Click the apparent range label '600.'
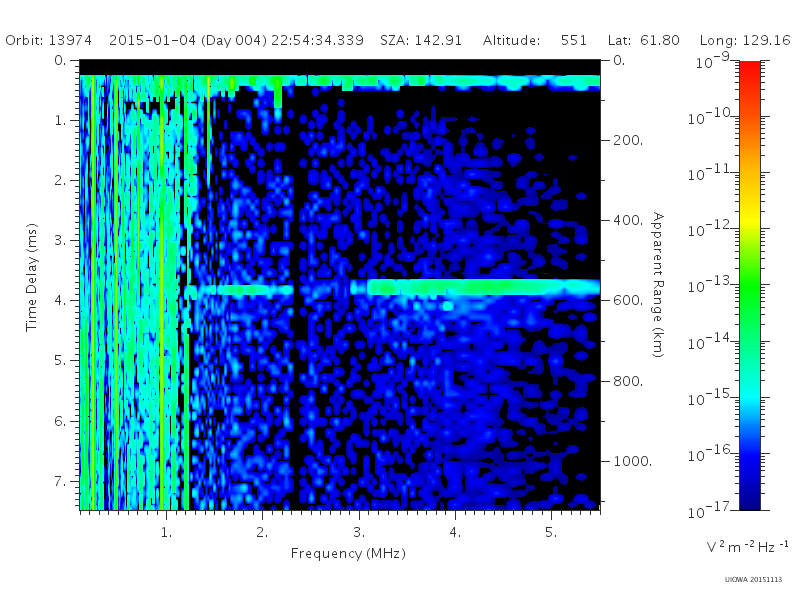800x600 pixels. point(628,301)
